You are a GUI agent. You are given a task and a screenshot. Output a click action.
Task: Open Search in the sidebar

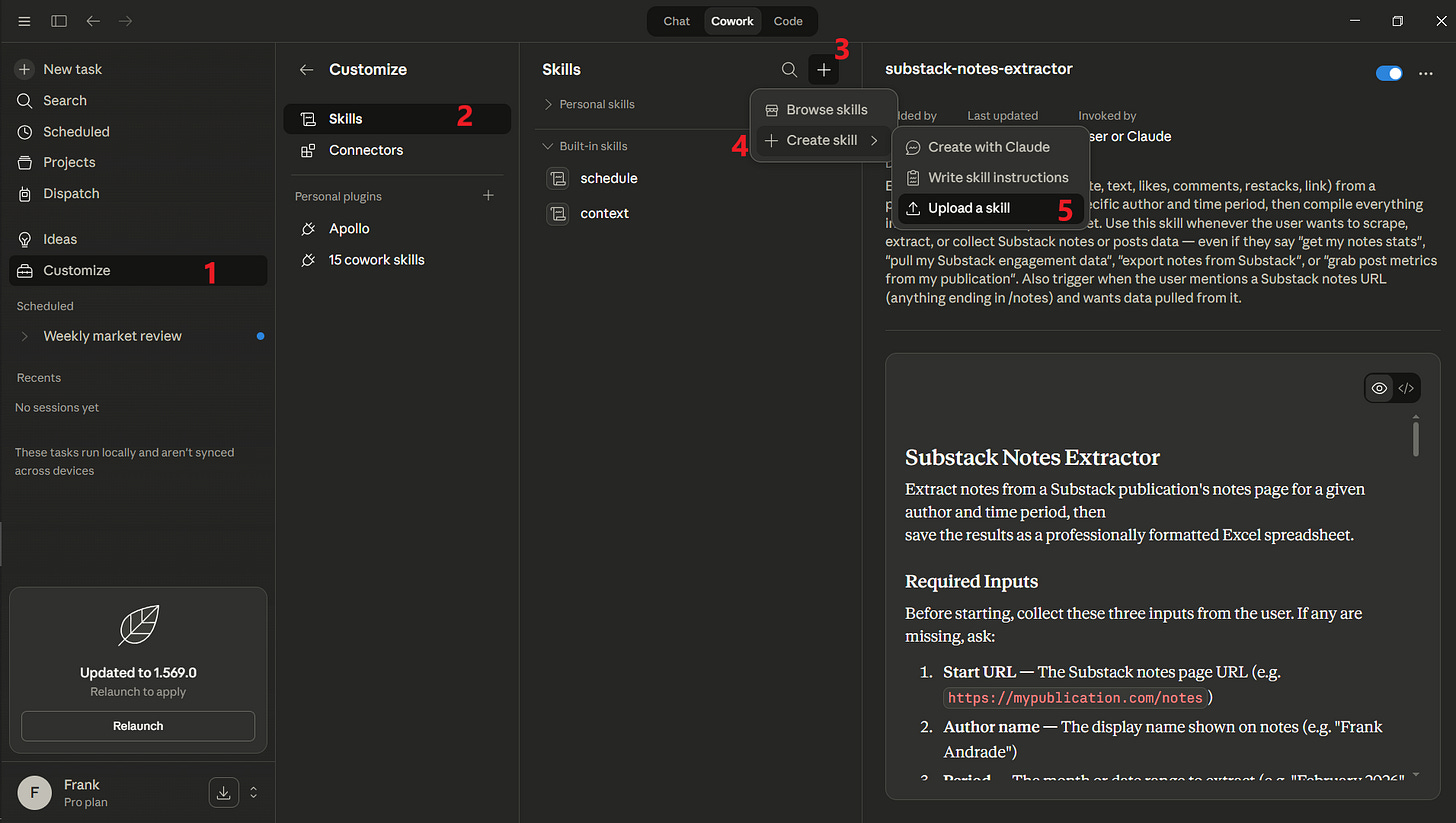coord(138,100)
